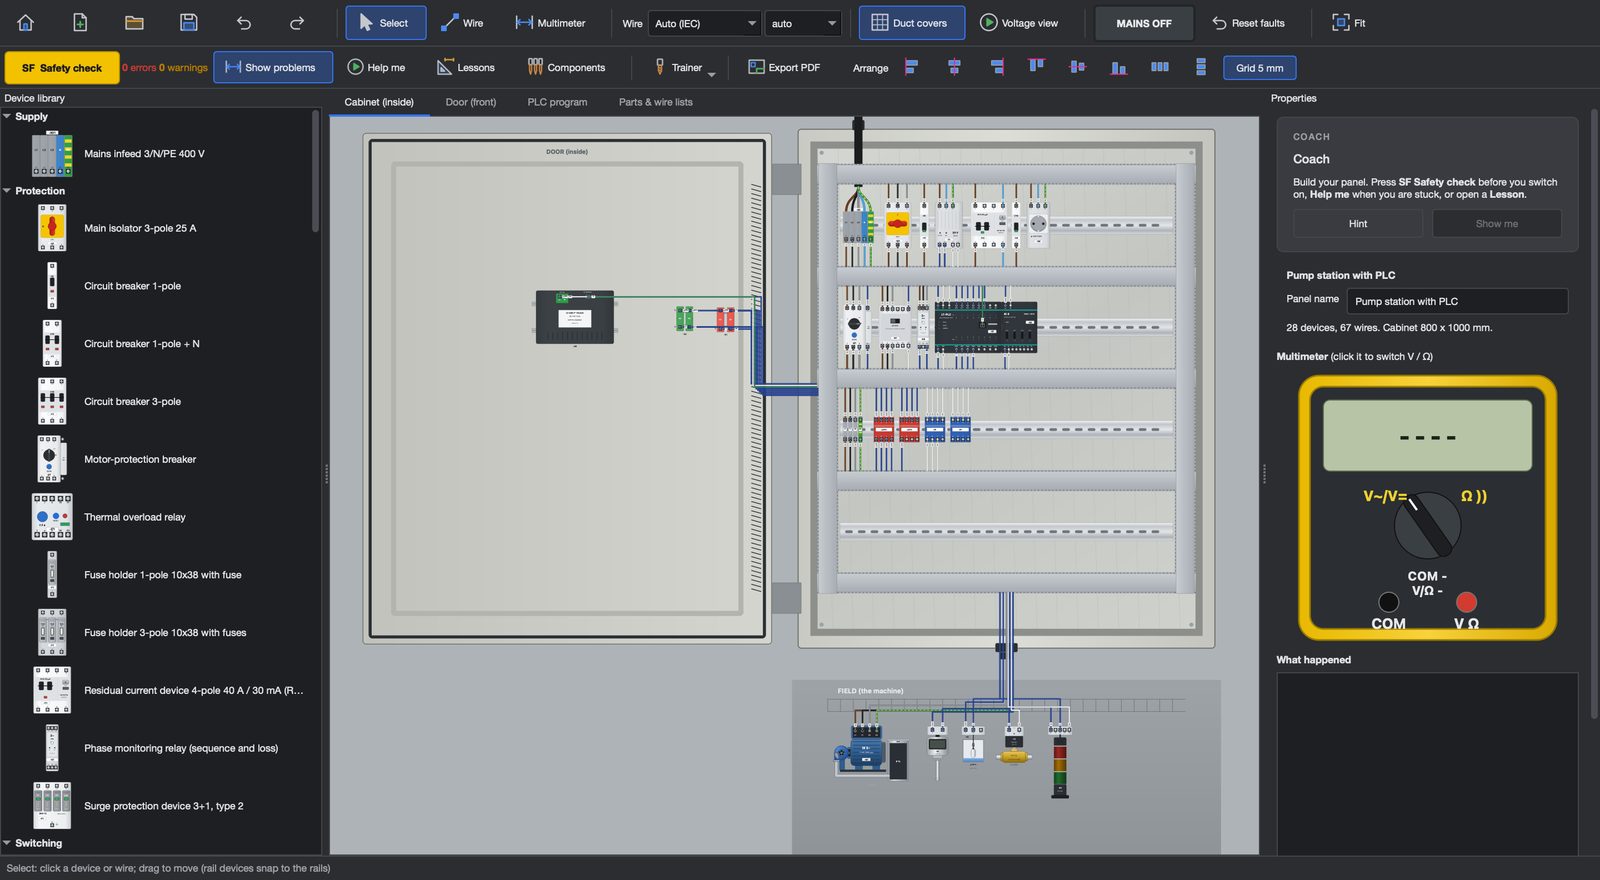
Task: Toggle the Show problems button
Action: pyautogui.click(x=273, y=68)
